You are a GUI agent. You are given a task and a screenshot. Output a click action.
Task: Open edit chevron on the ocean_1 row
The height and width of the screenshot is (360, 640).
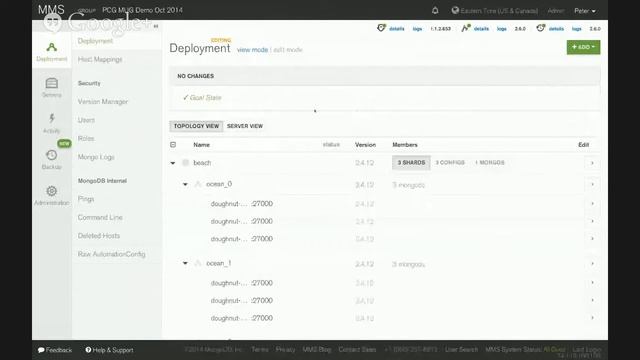[592, 264]
